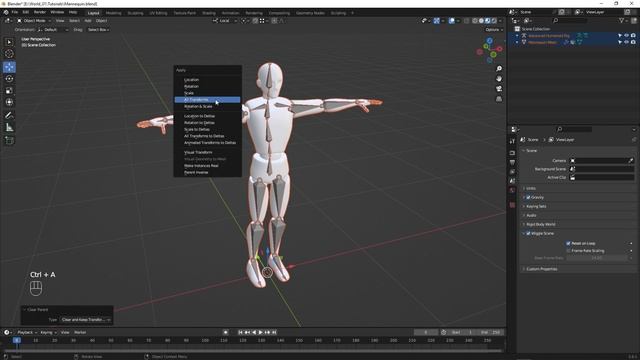This screenshot has height=360, width=640.
Task: Toggle selectability arrow of the Mannequin Mesh object
Action: pos(620,42)
